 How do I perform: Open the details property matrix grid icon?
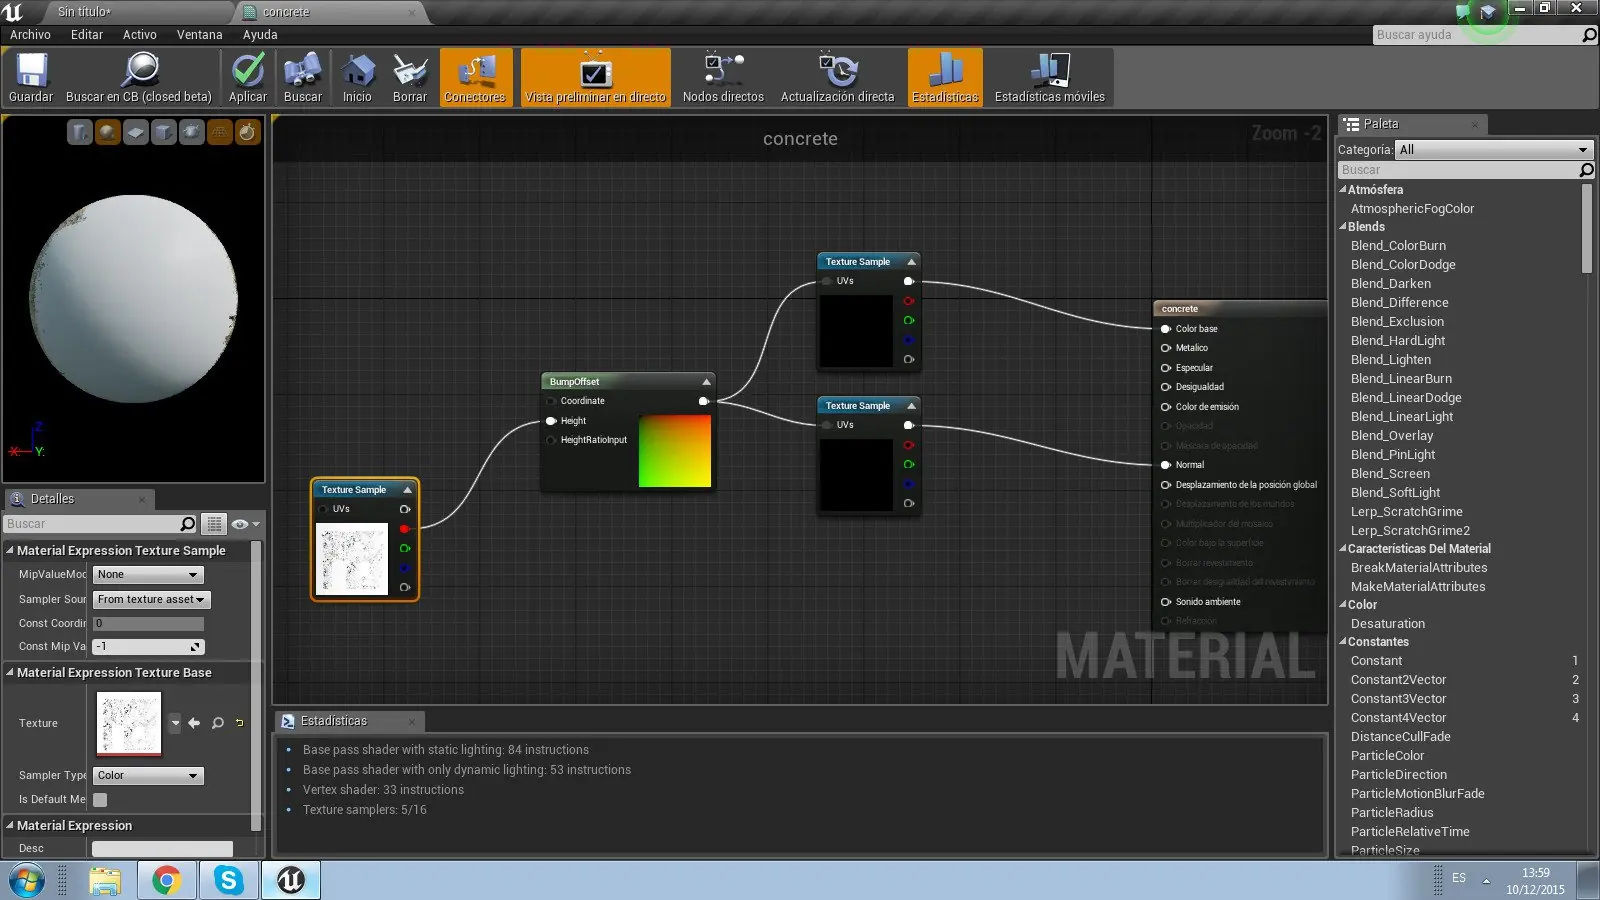(x=214, y=524)
